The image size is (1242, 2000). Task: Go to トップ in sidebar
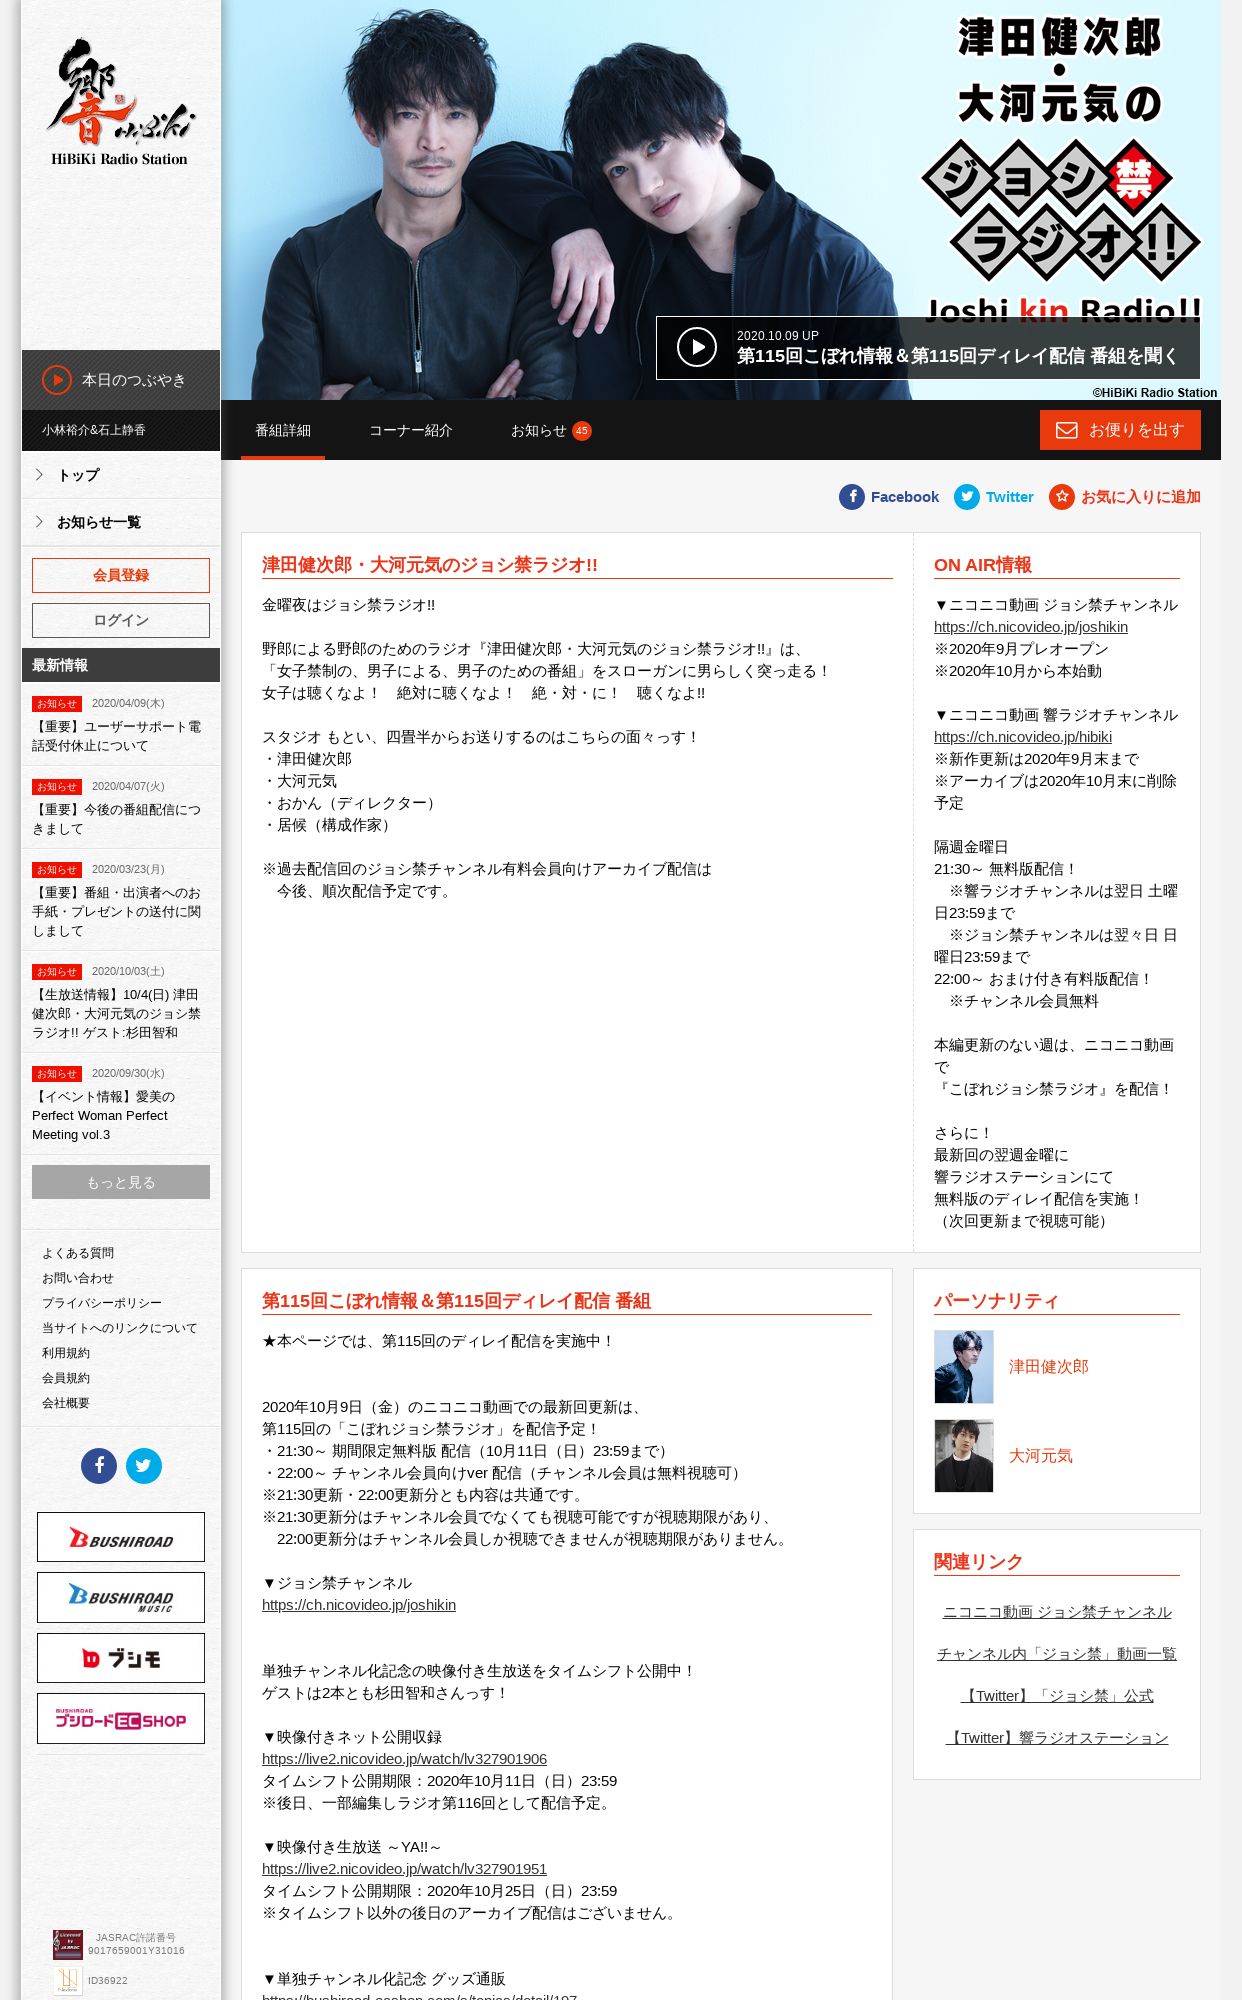click(121, 475)
